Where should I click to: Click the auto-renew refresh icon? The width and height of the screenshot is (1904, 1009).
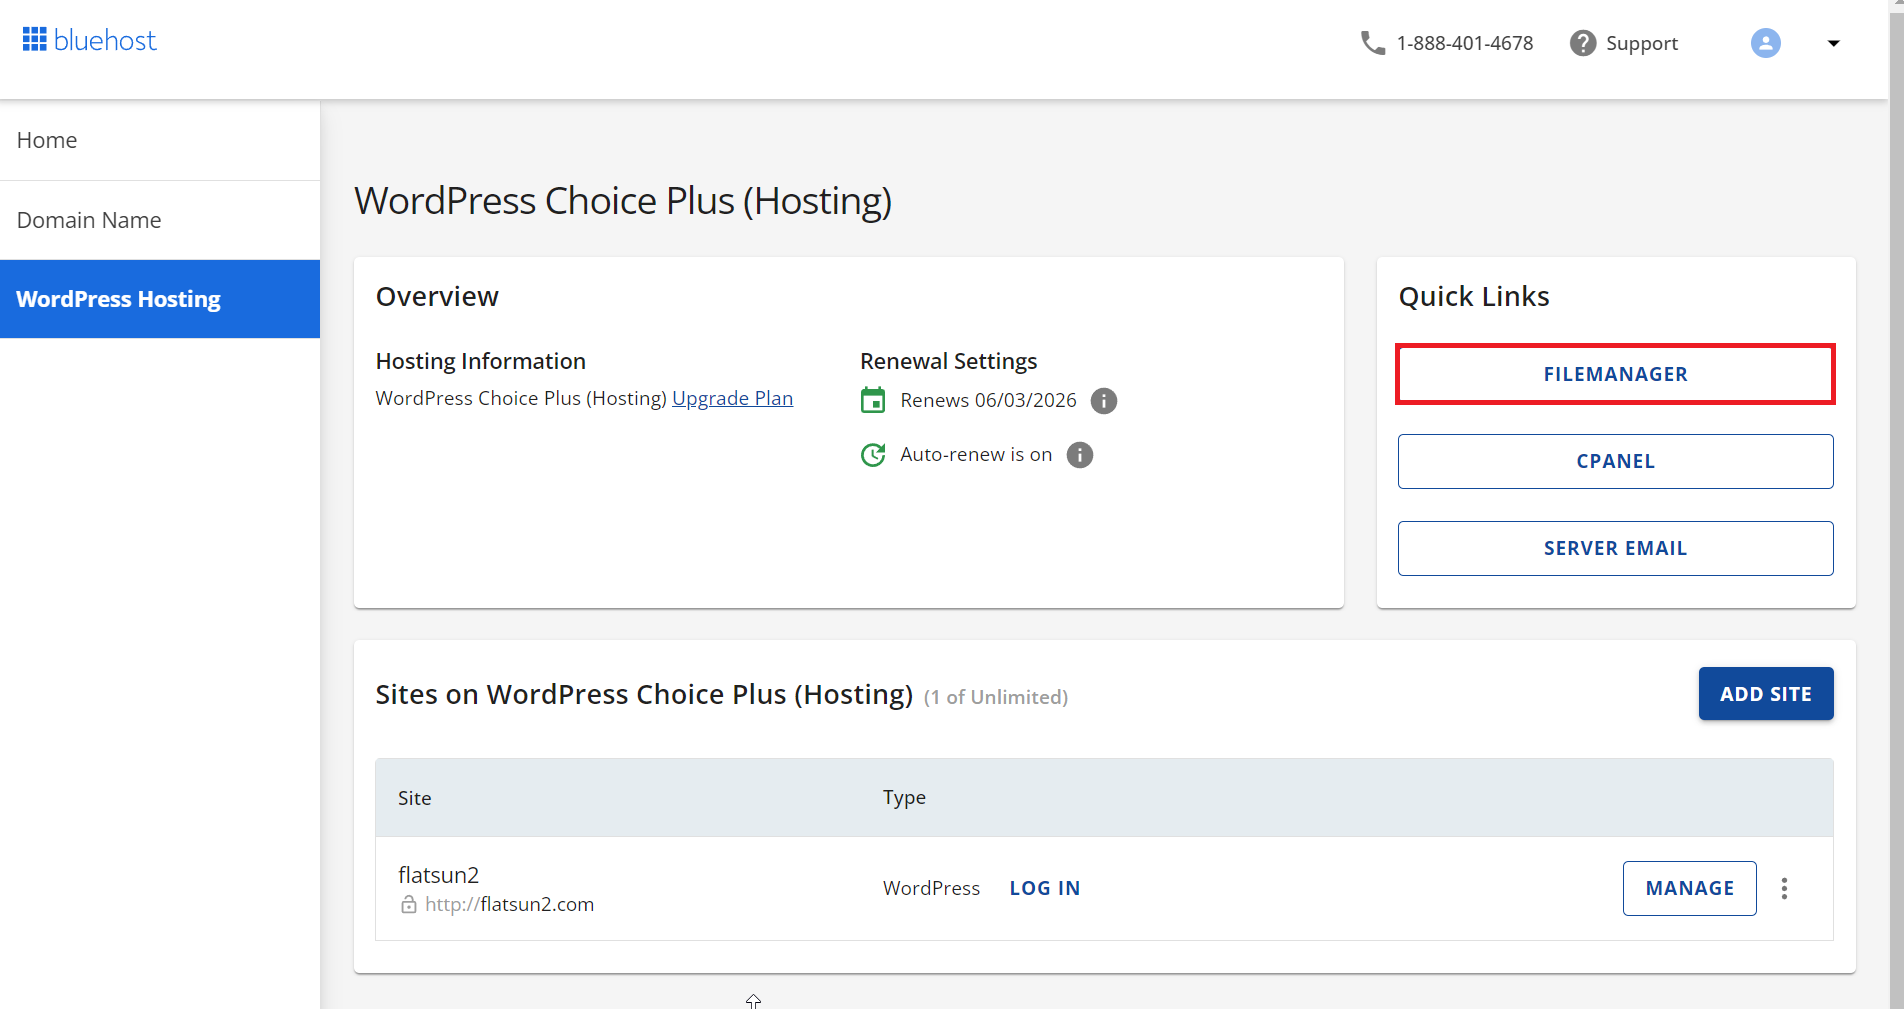coord(873,455)
